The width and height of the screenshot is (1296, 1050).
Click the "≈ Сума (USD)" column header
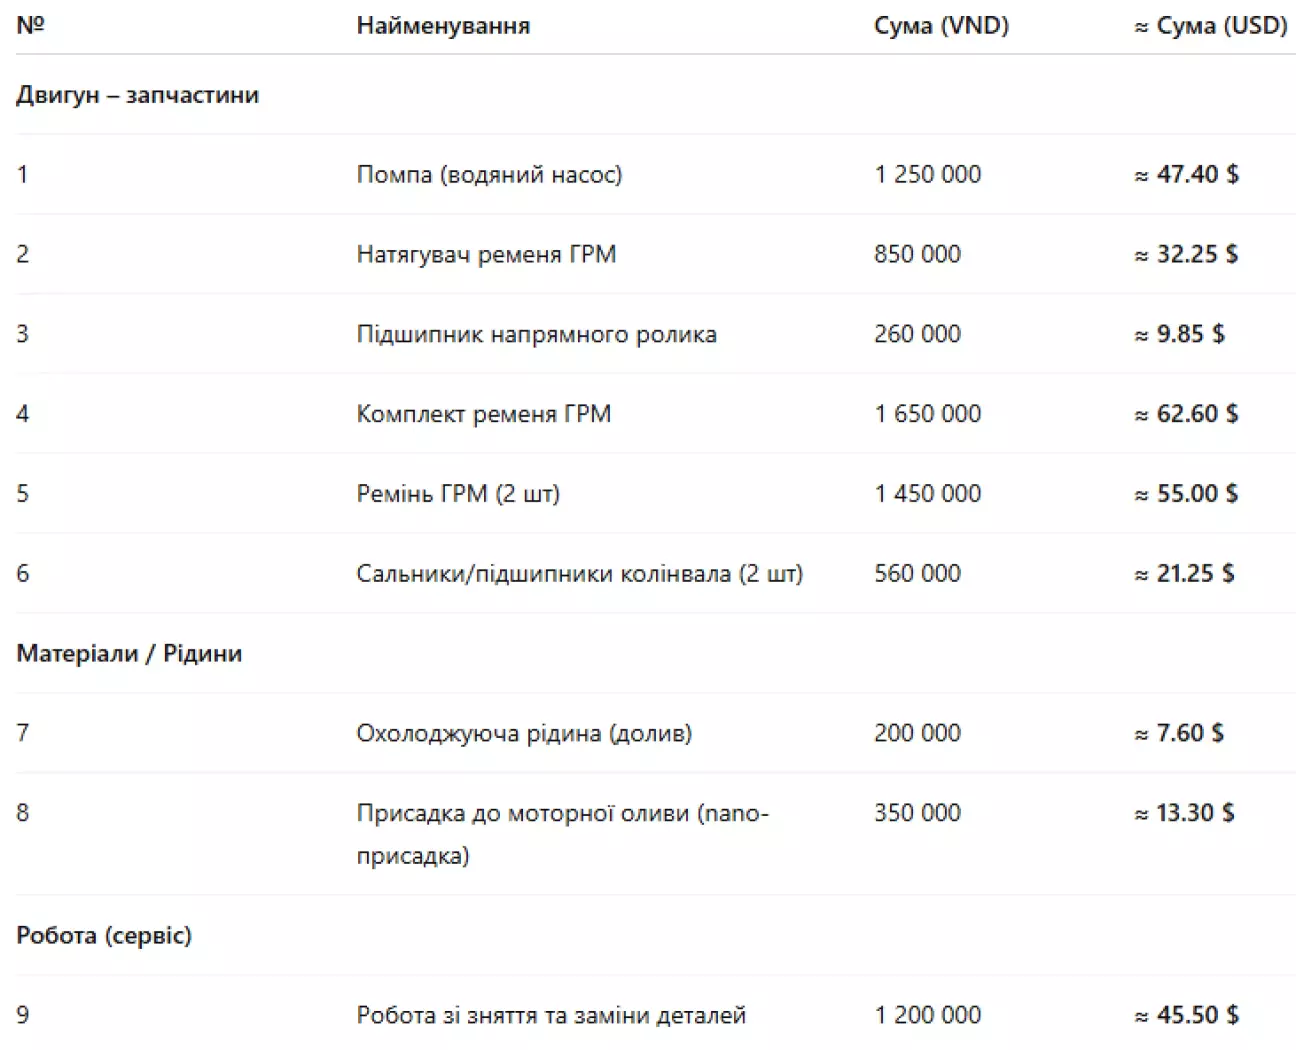tap(1210, 26)
